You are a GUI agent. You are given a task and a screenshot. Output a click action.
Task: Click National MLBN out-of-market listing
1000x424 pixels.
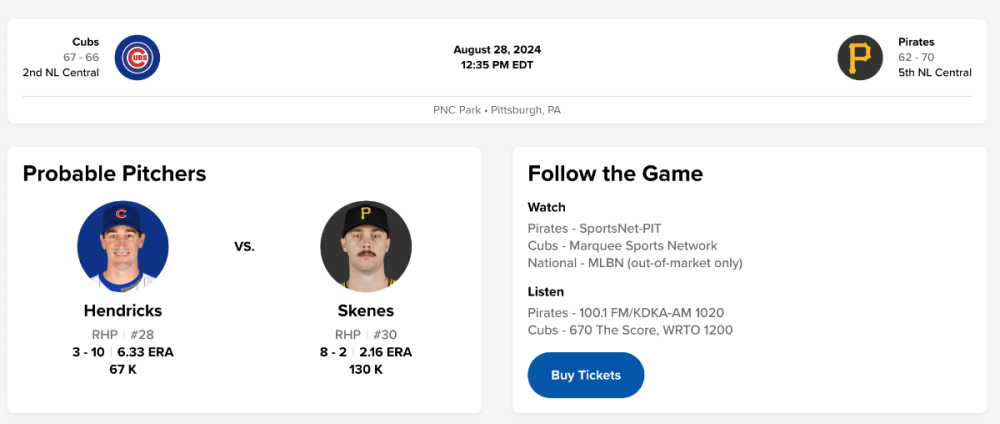click(635, 263)
